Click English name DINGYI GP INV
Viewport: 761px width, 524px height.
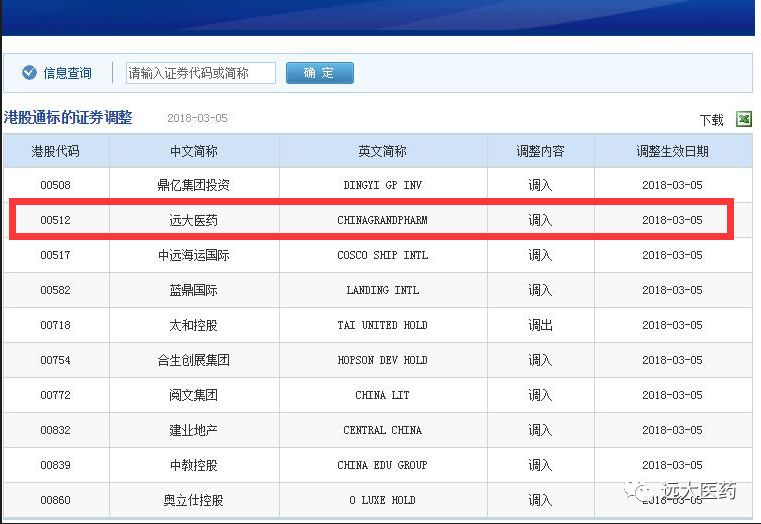pyautogui.click(x=382, y=185)
